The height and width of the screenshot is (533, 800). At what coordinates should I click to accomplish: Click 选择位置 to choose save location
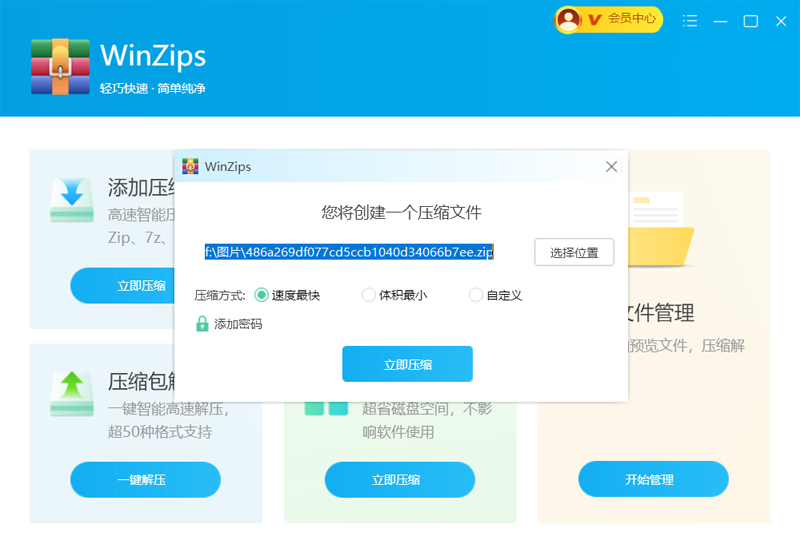574,252
